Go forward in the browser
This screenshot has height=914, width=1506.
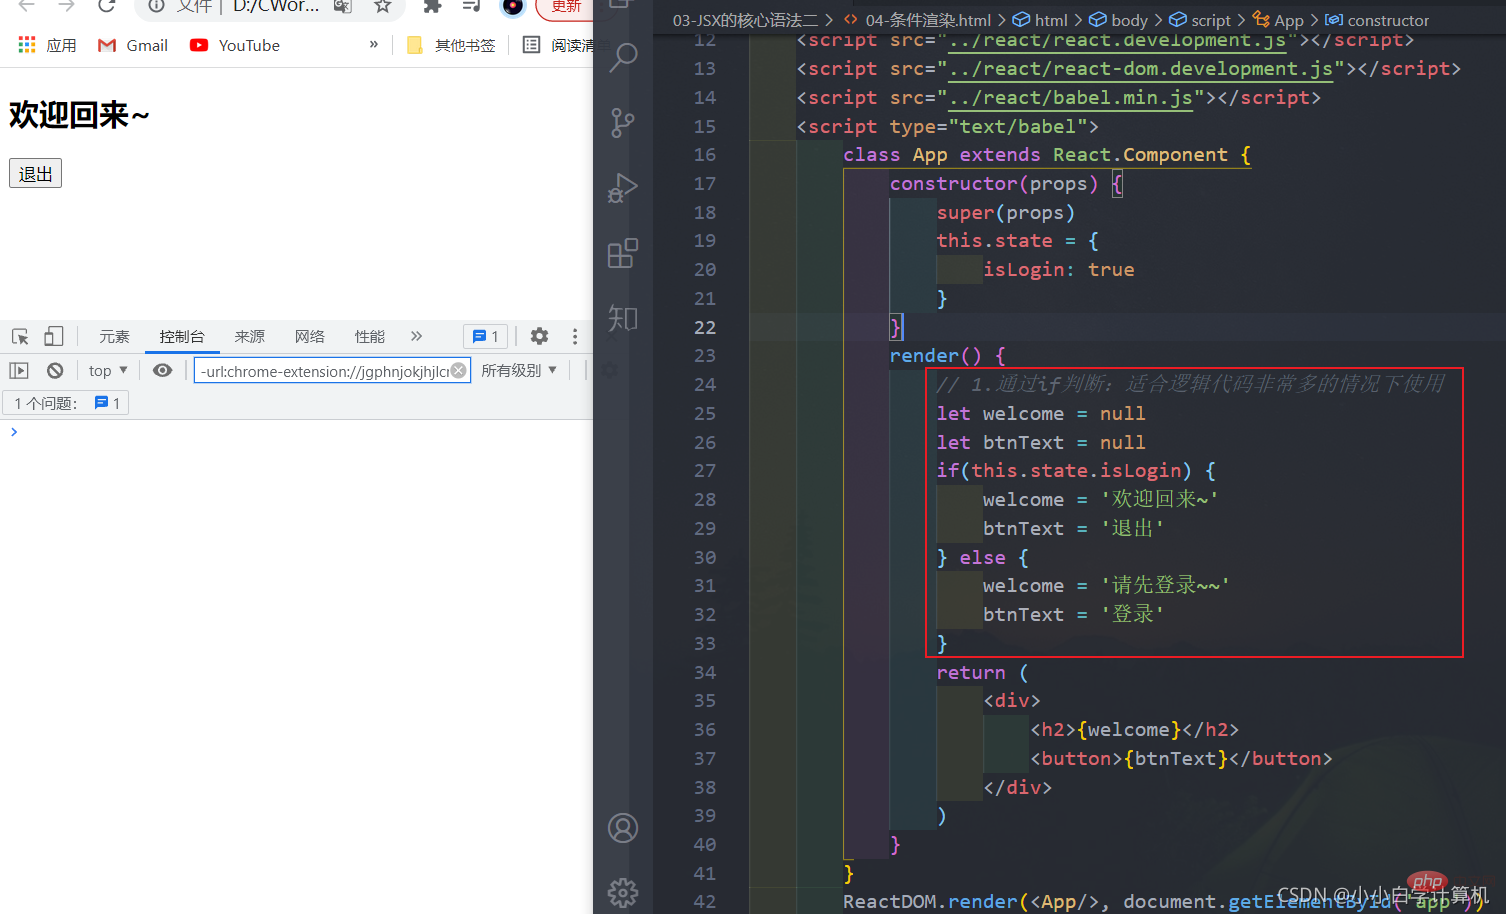point(66,6)
